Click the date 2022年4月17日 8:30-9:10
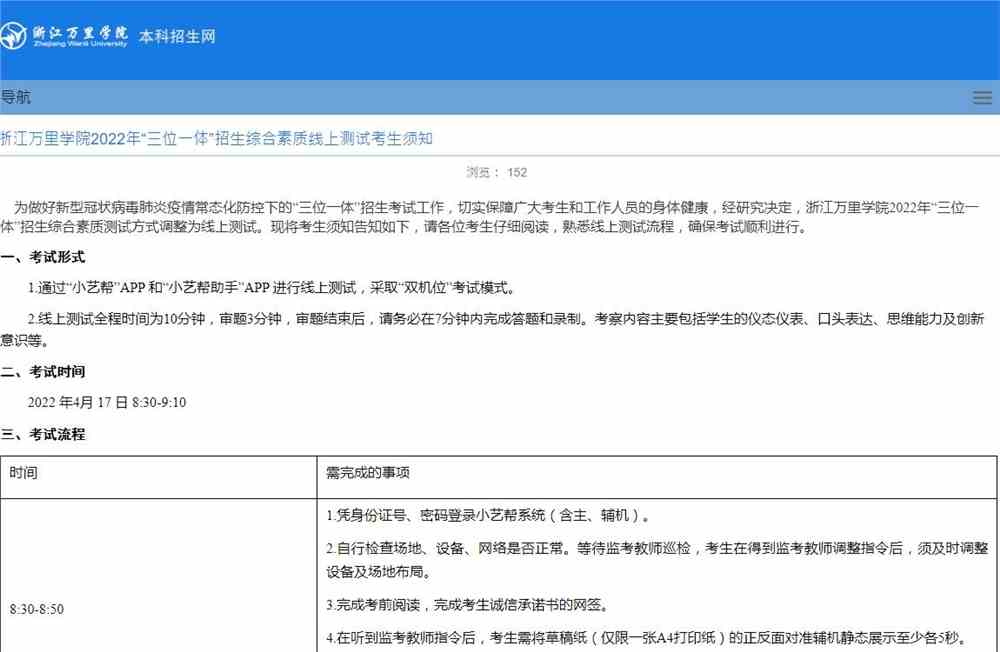Image resolution: width=1000 pixels, height=652 pixels. click(107, 403)
